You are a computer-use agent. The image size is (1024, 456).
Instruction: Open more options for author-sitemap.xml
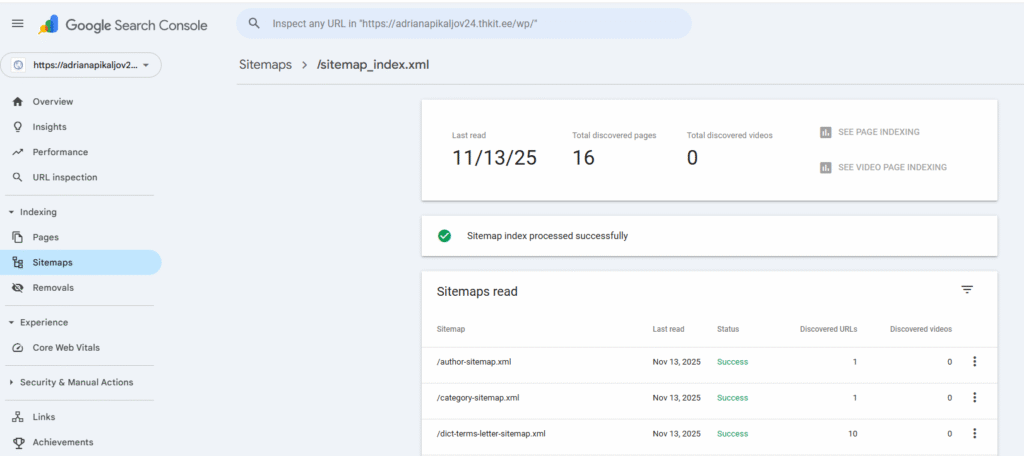974,362
